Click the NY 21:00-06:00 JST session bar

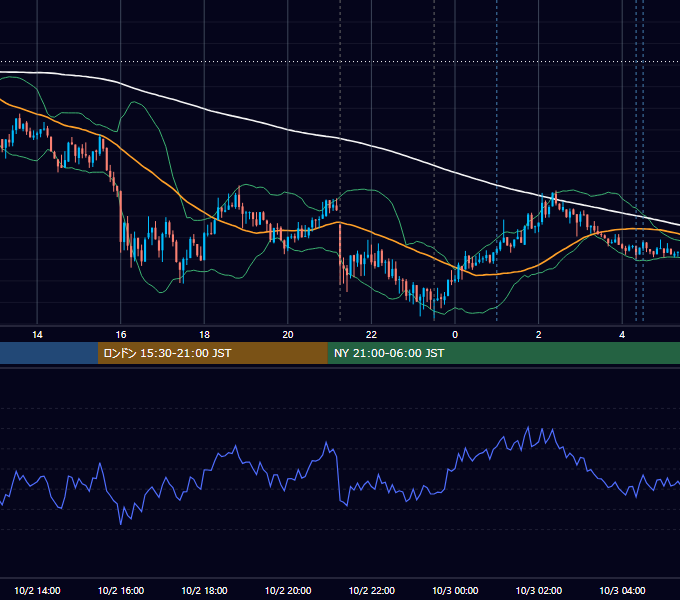(503, 353)
